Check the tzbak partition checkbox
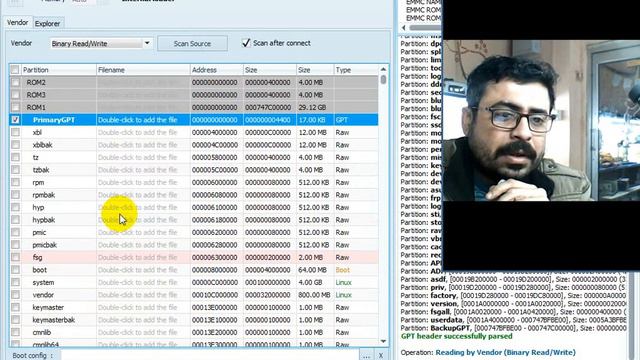The height and width of the screenshot is (360, 640). [x=15, y=170]
